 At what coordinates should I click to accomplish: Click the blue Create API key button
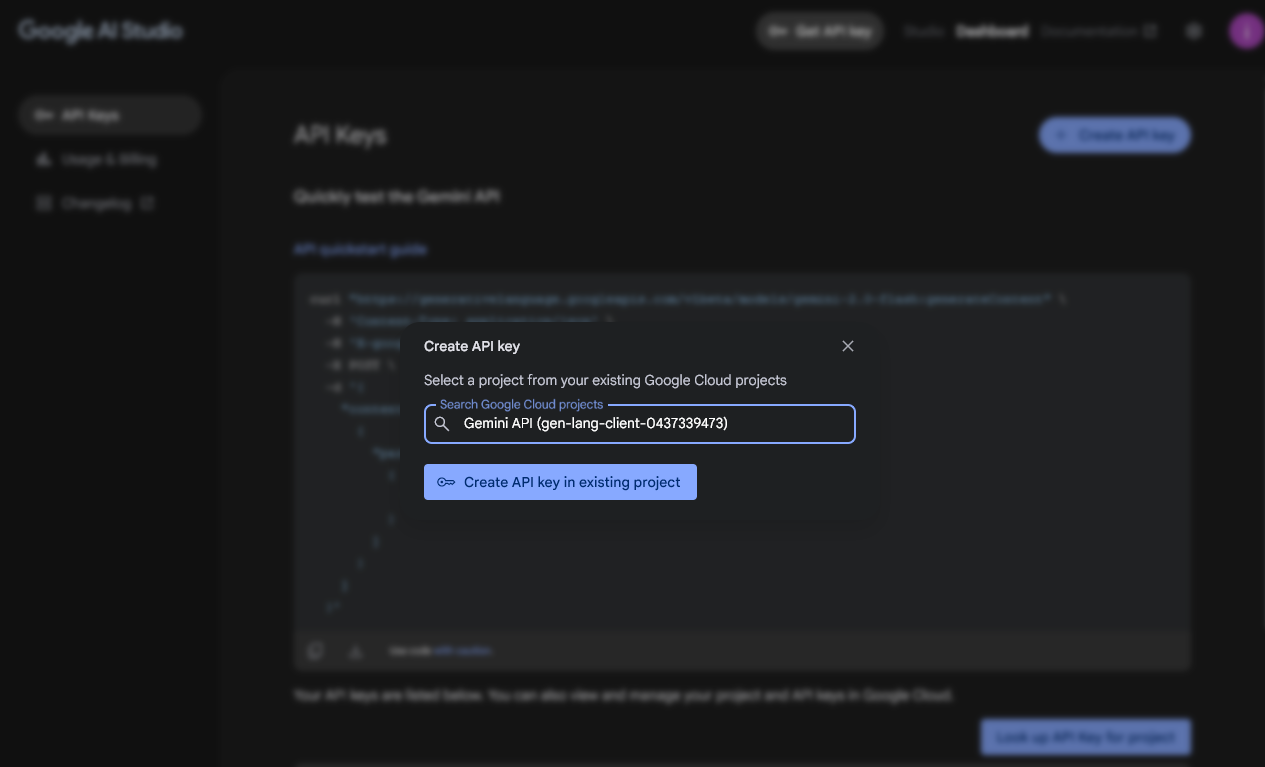[x=1114, y=135]
